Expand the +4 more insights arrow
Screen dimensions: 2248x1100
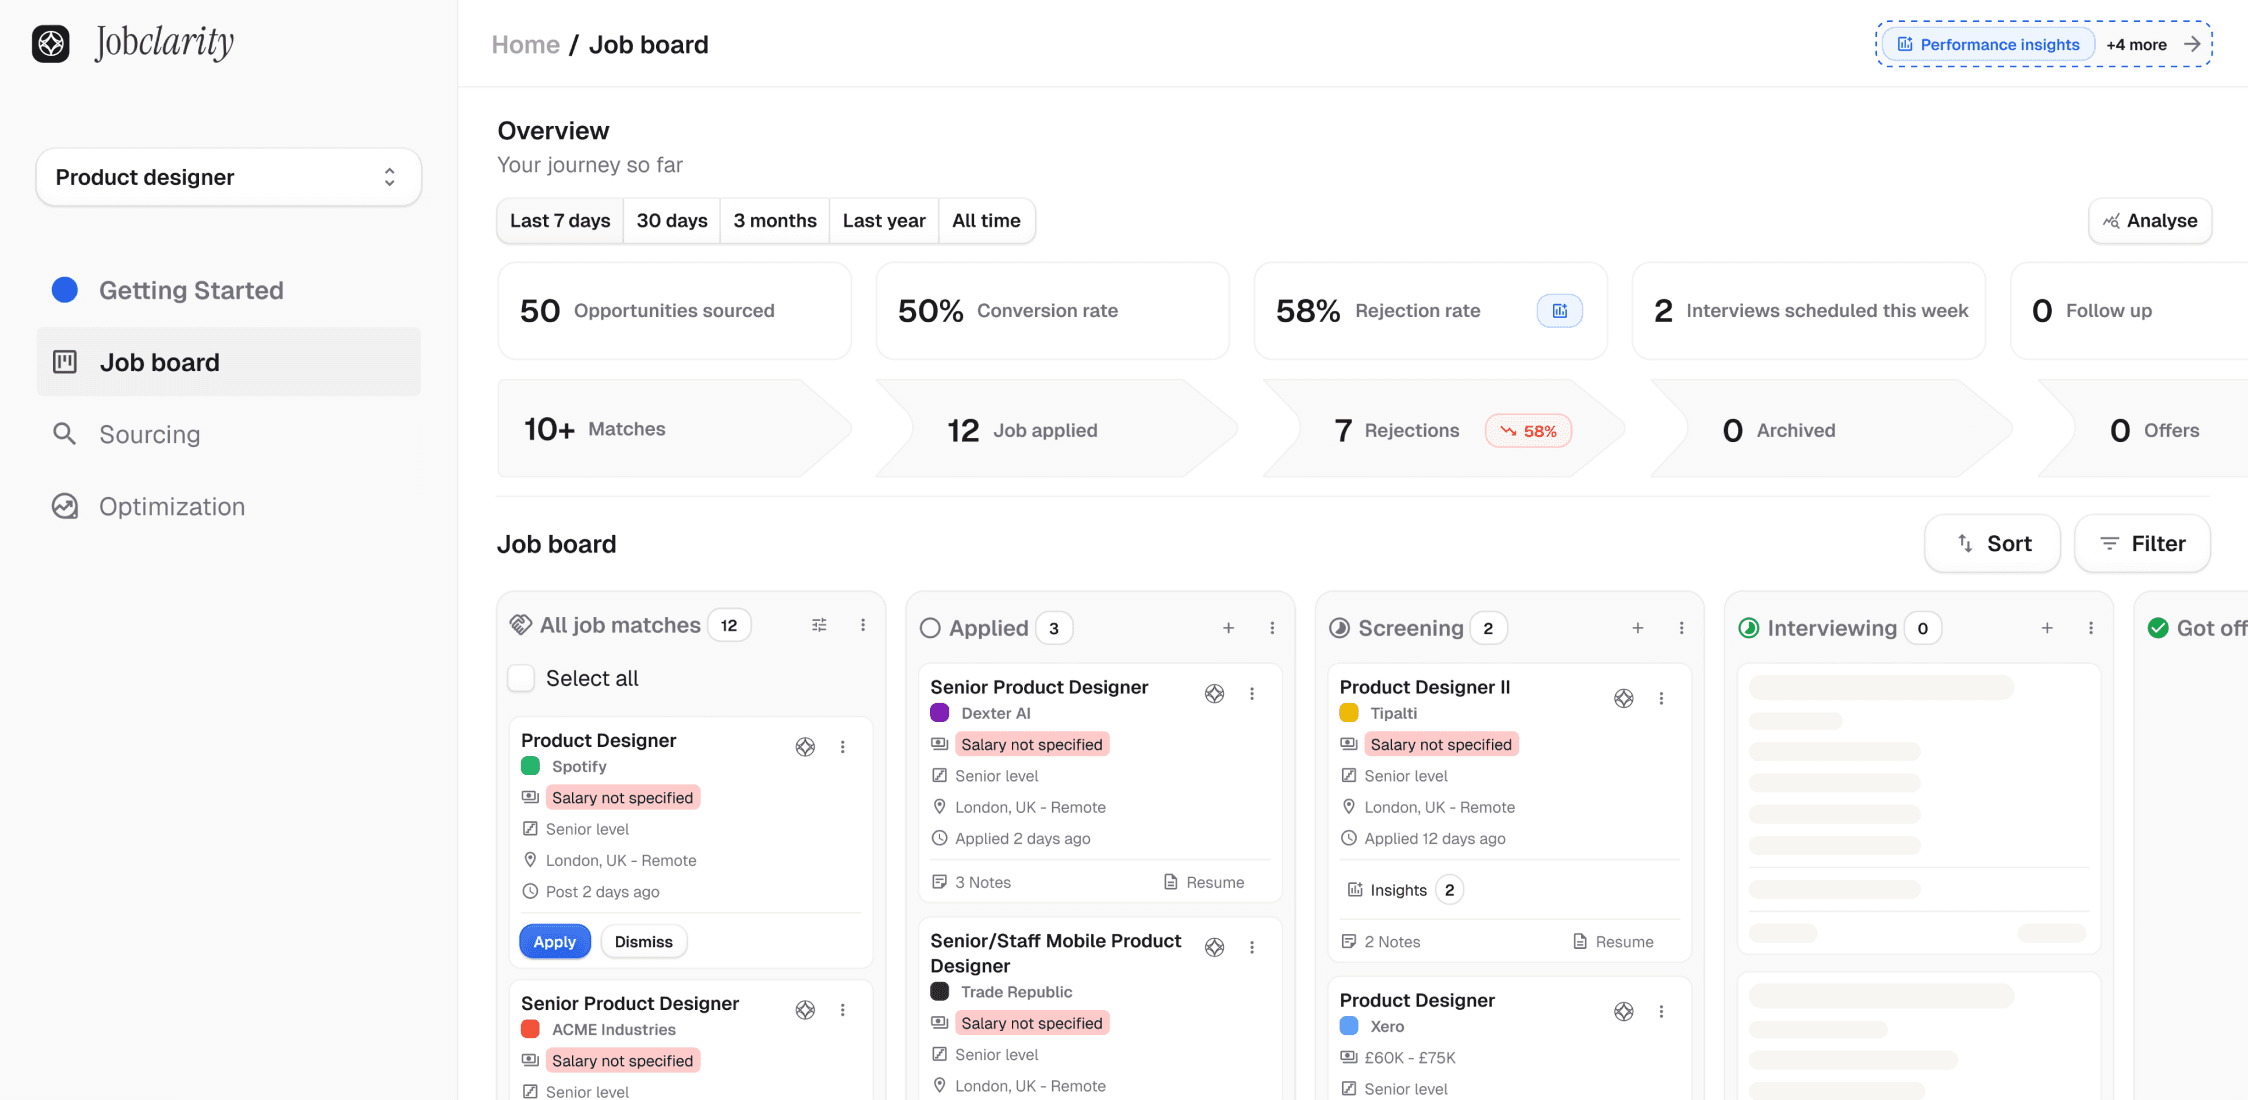tap(2192, 44)
